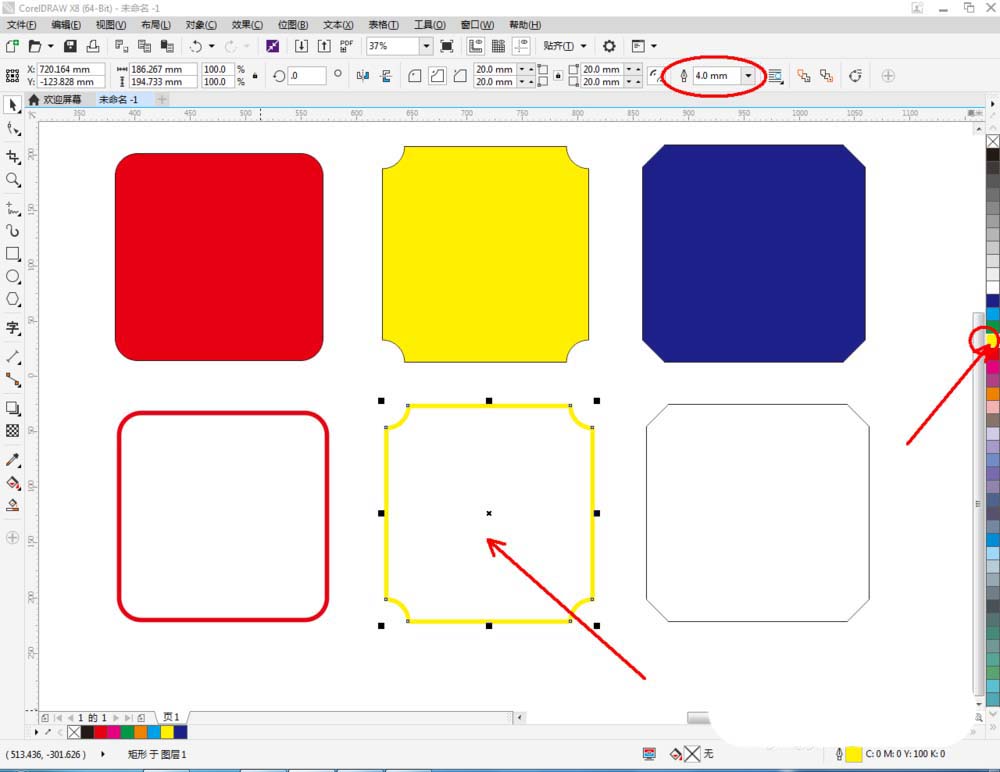Screen dimensions: 1000x772
Task: Click the Export icon
Action: [324, 46]
